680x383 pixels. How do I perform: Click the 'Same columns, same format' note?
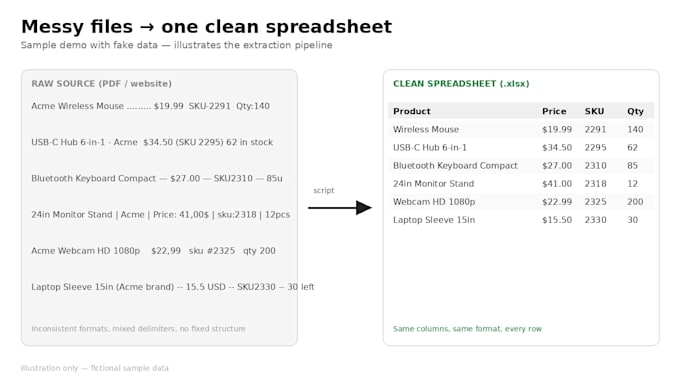coord(468,329)
